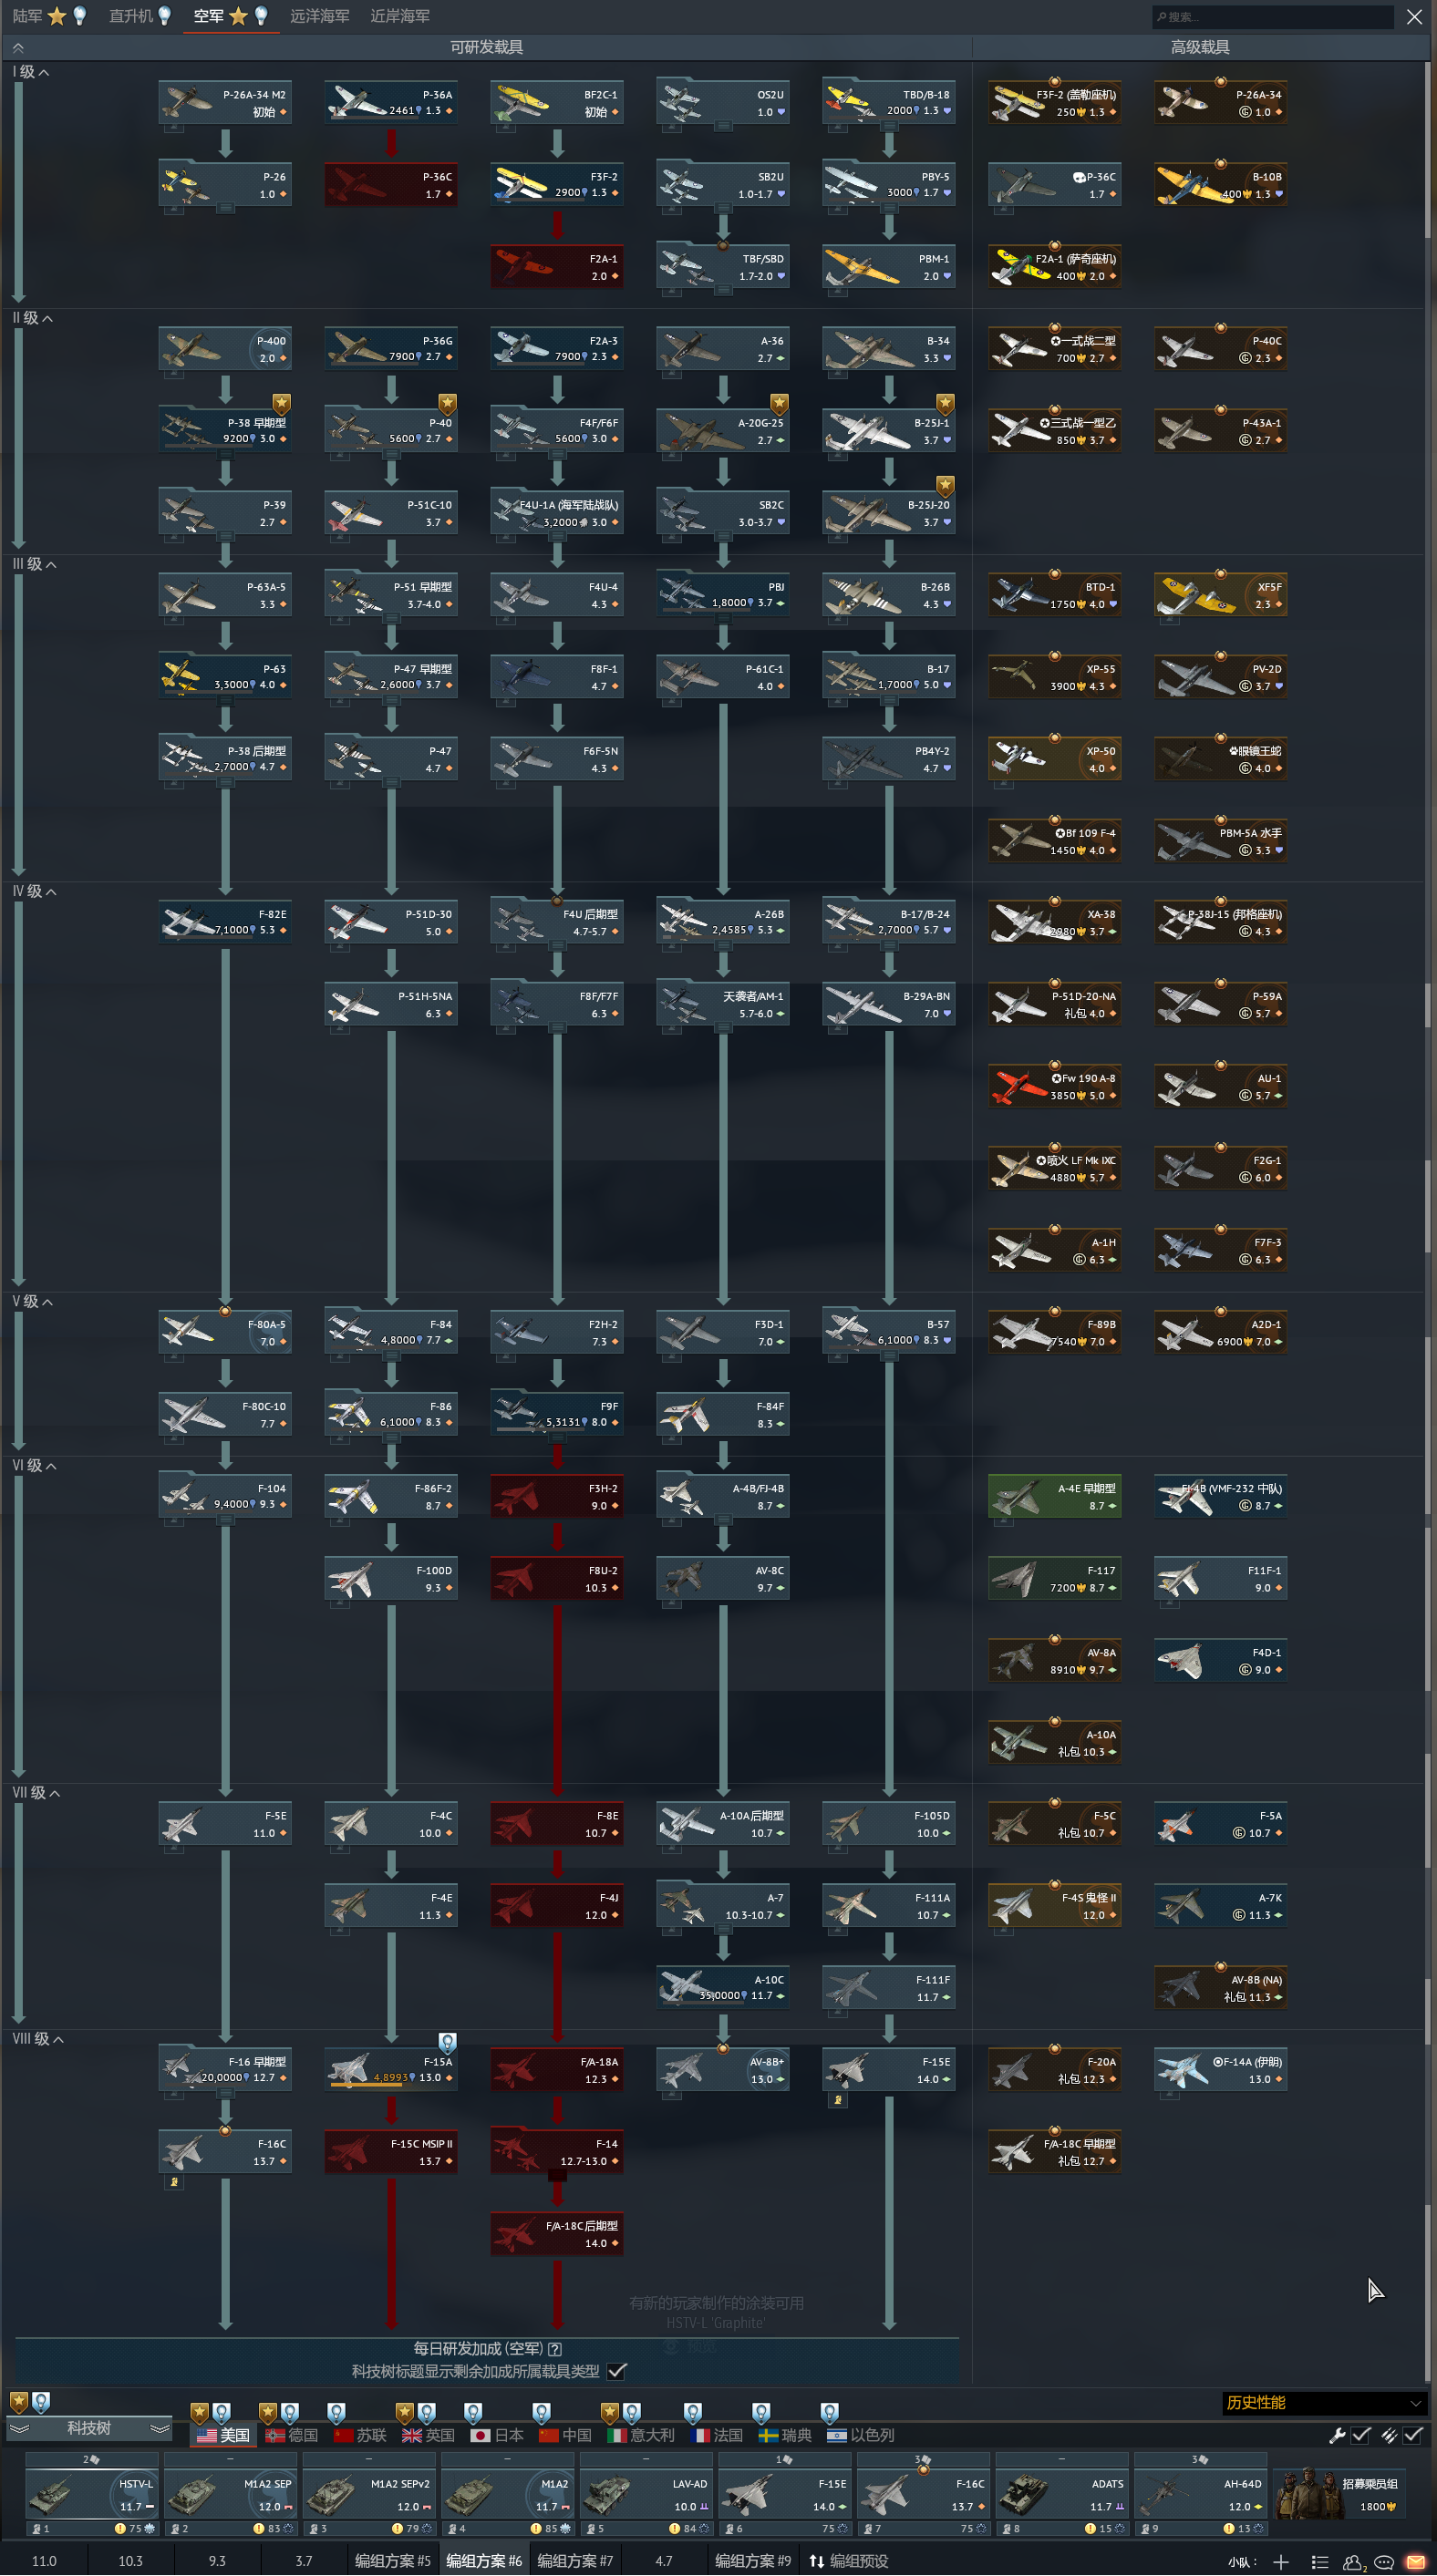This screenshot has width=1437, height=2576.
Task: Switch to the 远洋海军 tab
Action: click(320, 16)
